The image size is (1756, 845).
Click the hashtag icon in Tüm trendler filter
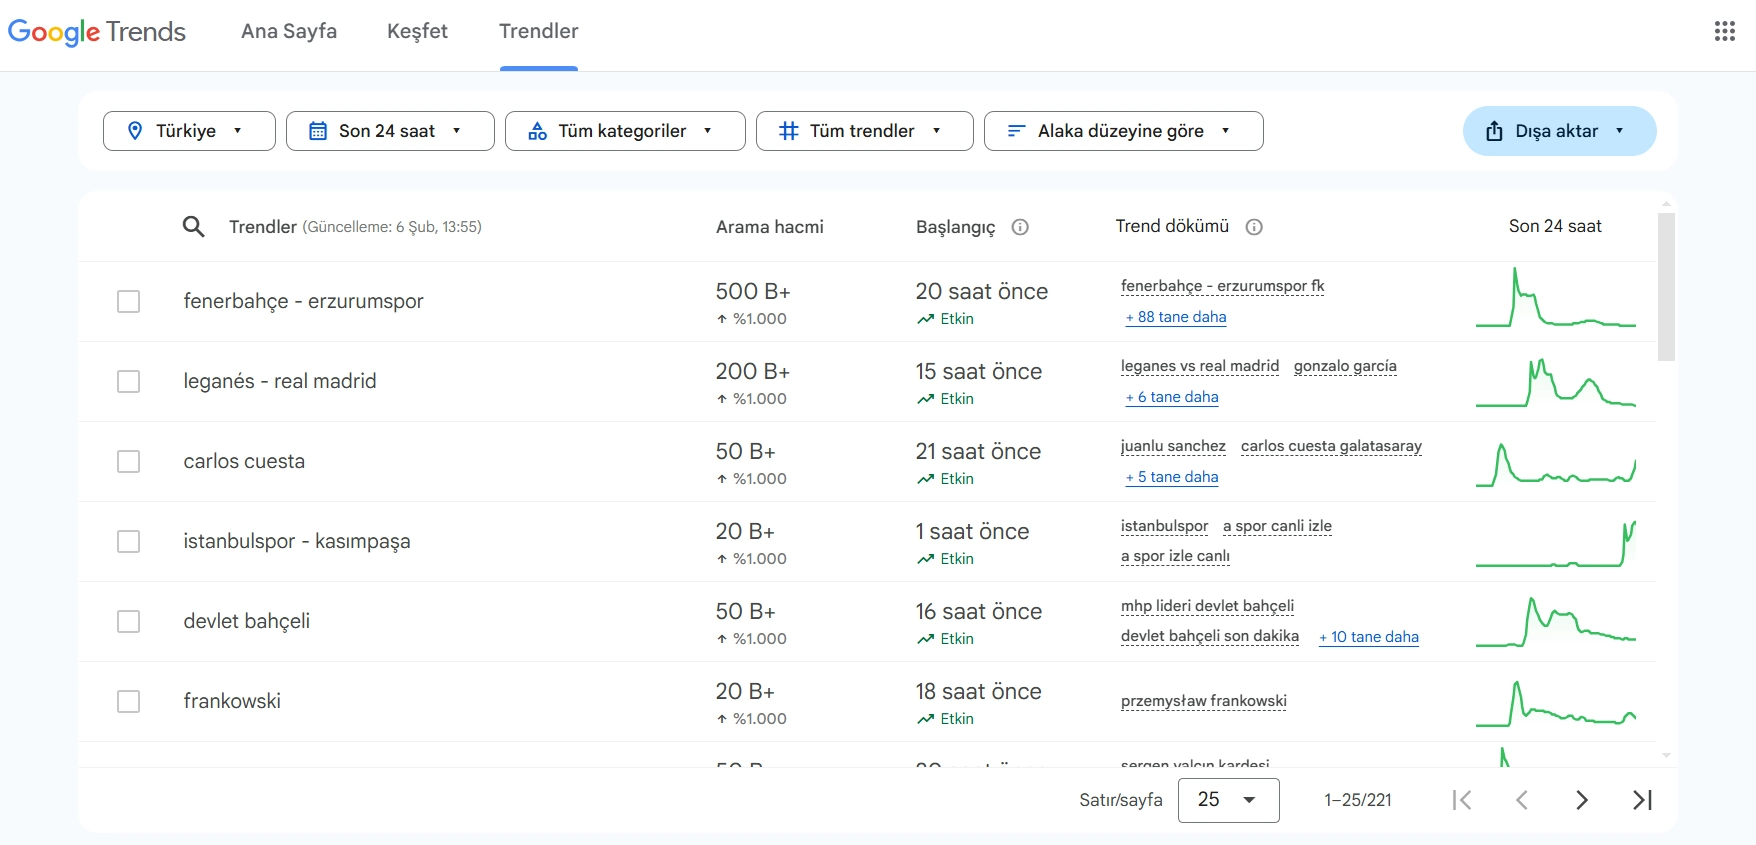pyautogui.click(x=789, y=131)
